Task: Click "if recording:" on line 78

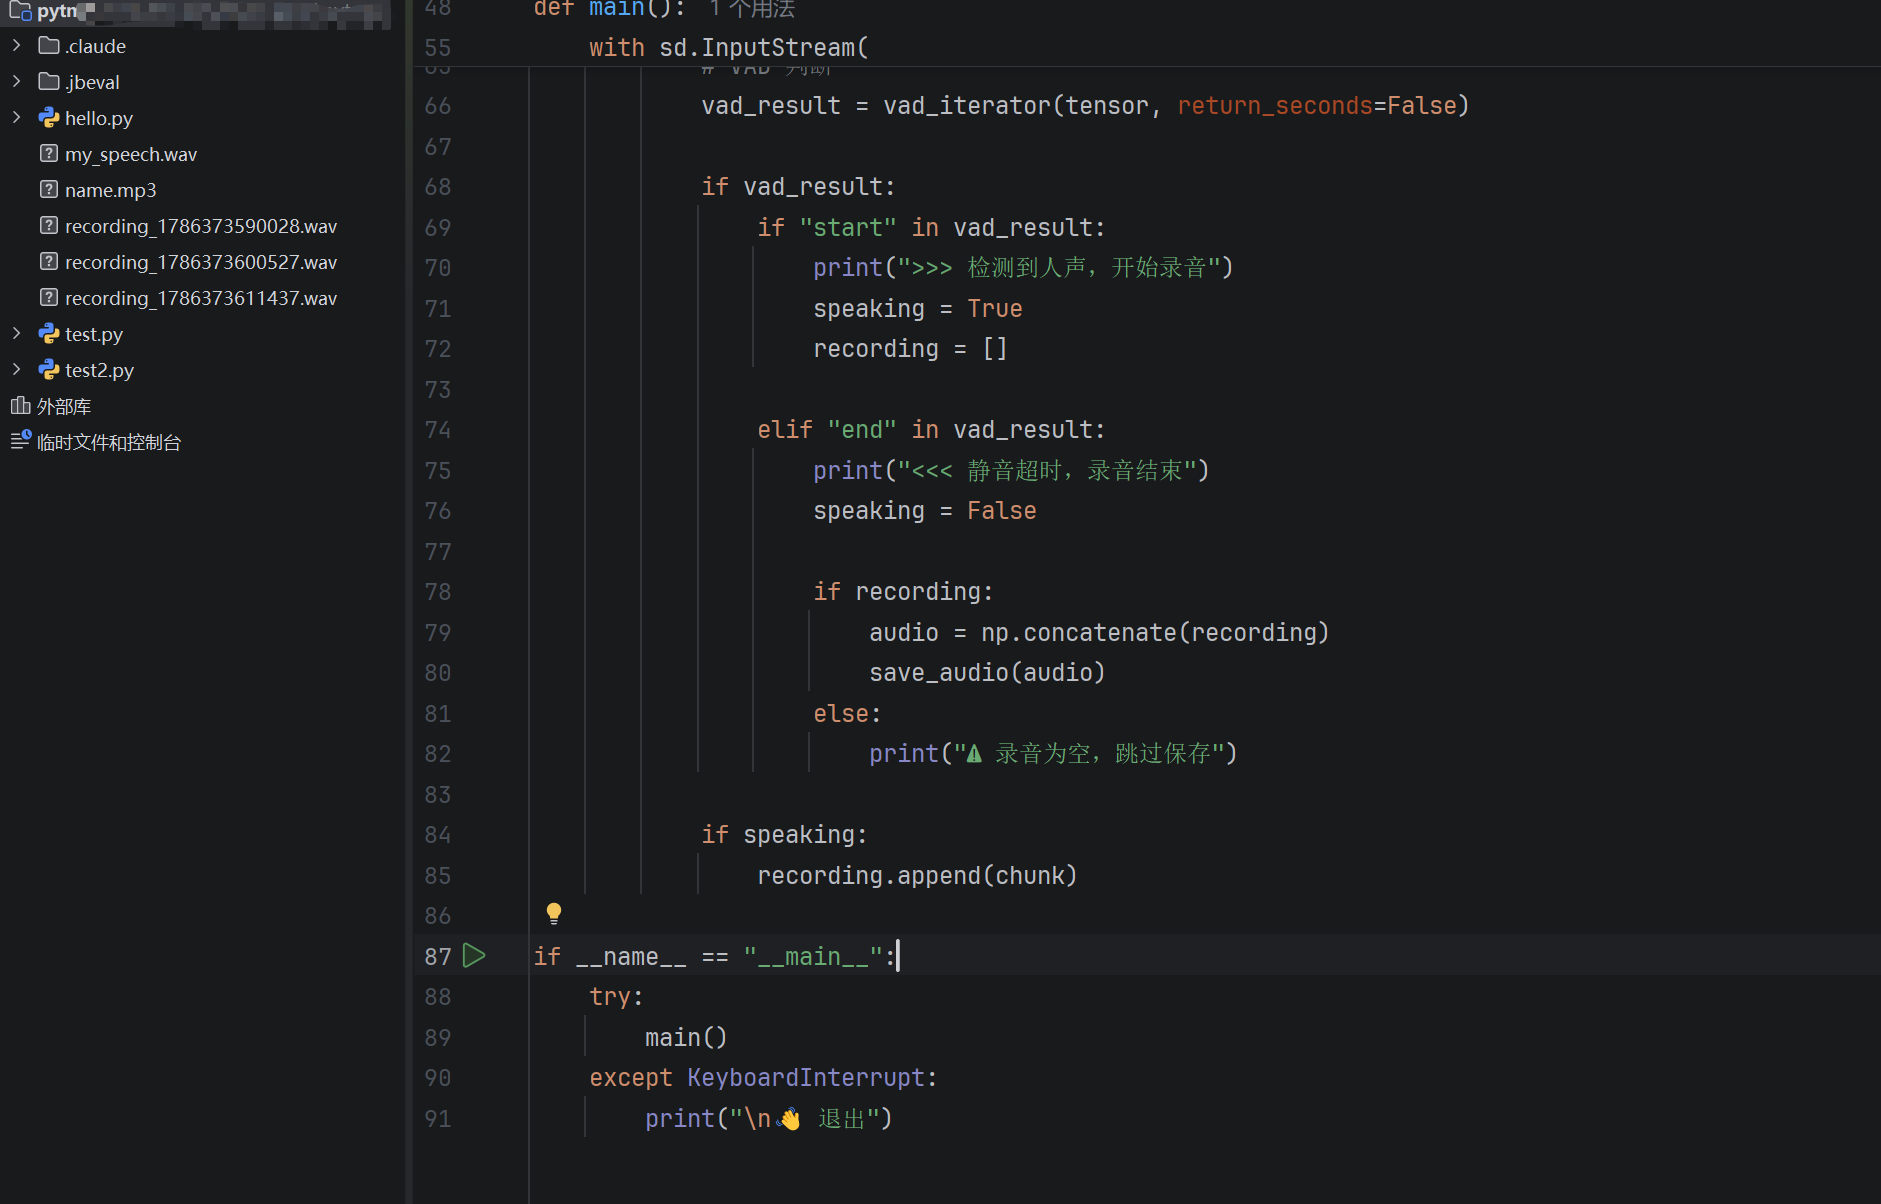Action: pyautogui.click(x=903, y=592)
